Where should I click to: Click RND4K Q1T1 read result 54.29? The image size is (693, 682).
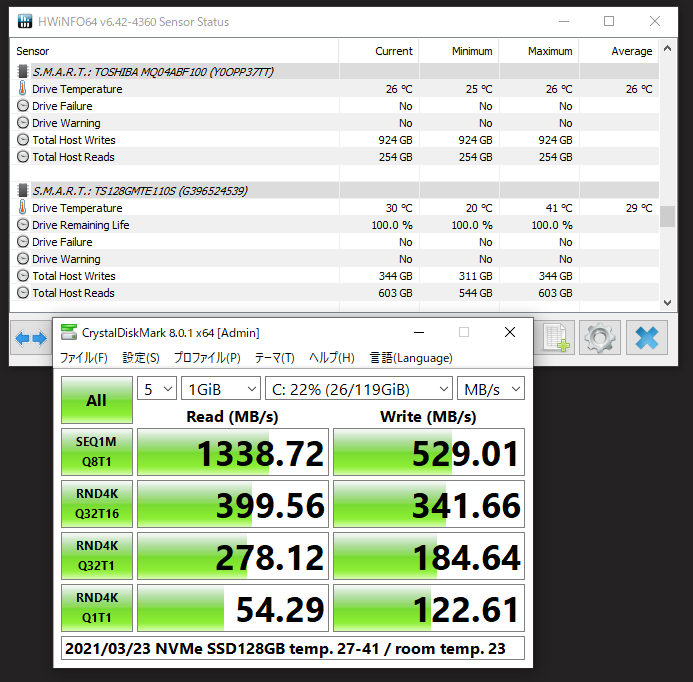pos(233,608)
